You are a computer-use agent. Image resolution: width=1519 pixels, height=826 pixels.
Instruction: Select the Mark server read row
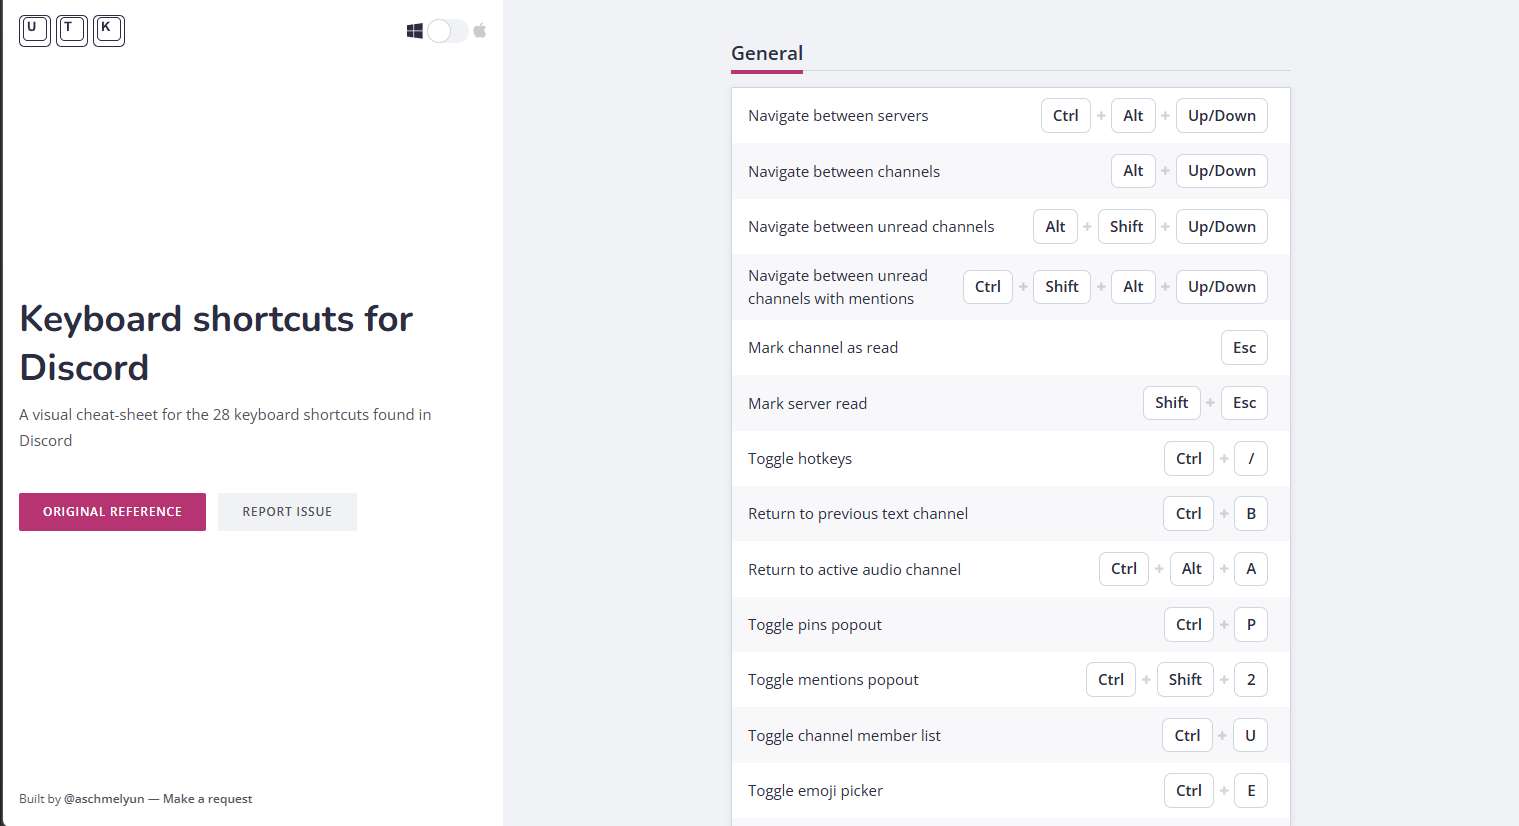1011,403
